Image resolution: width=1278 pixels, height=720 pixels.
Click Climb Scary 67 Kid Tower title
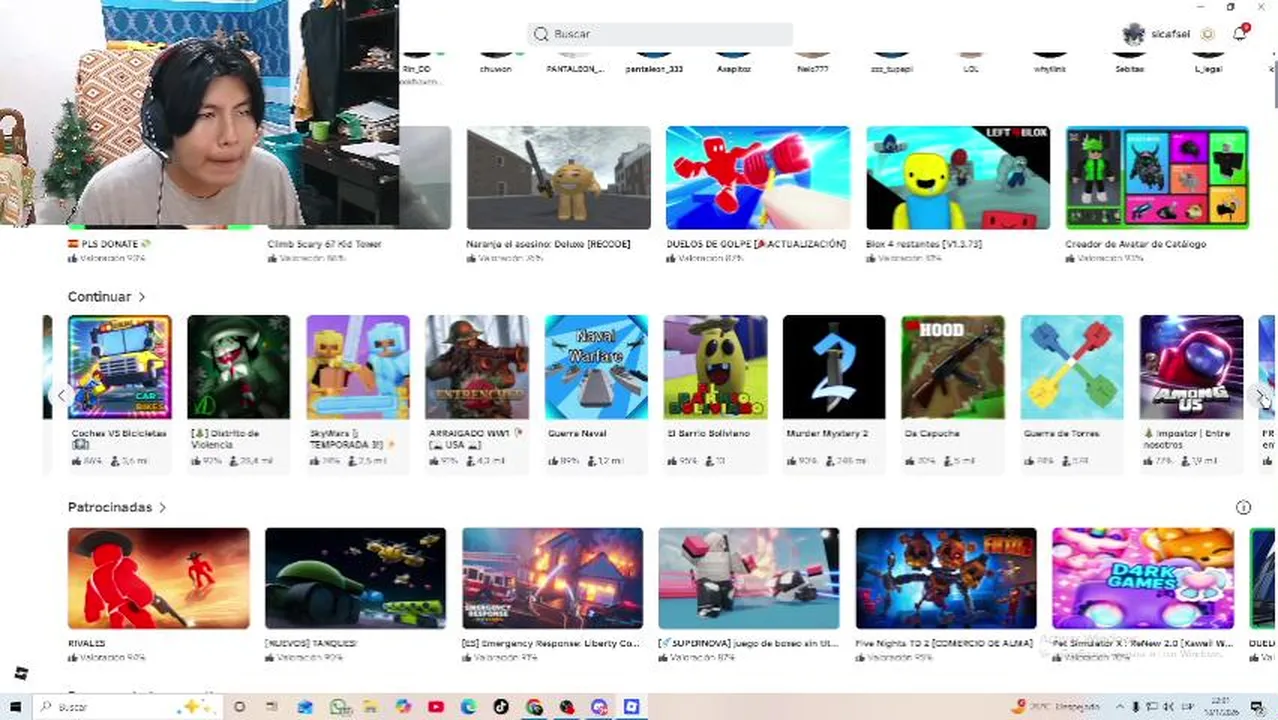(324, 244)
